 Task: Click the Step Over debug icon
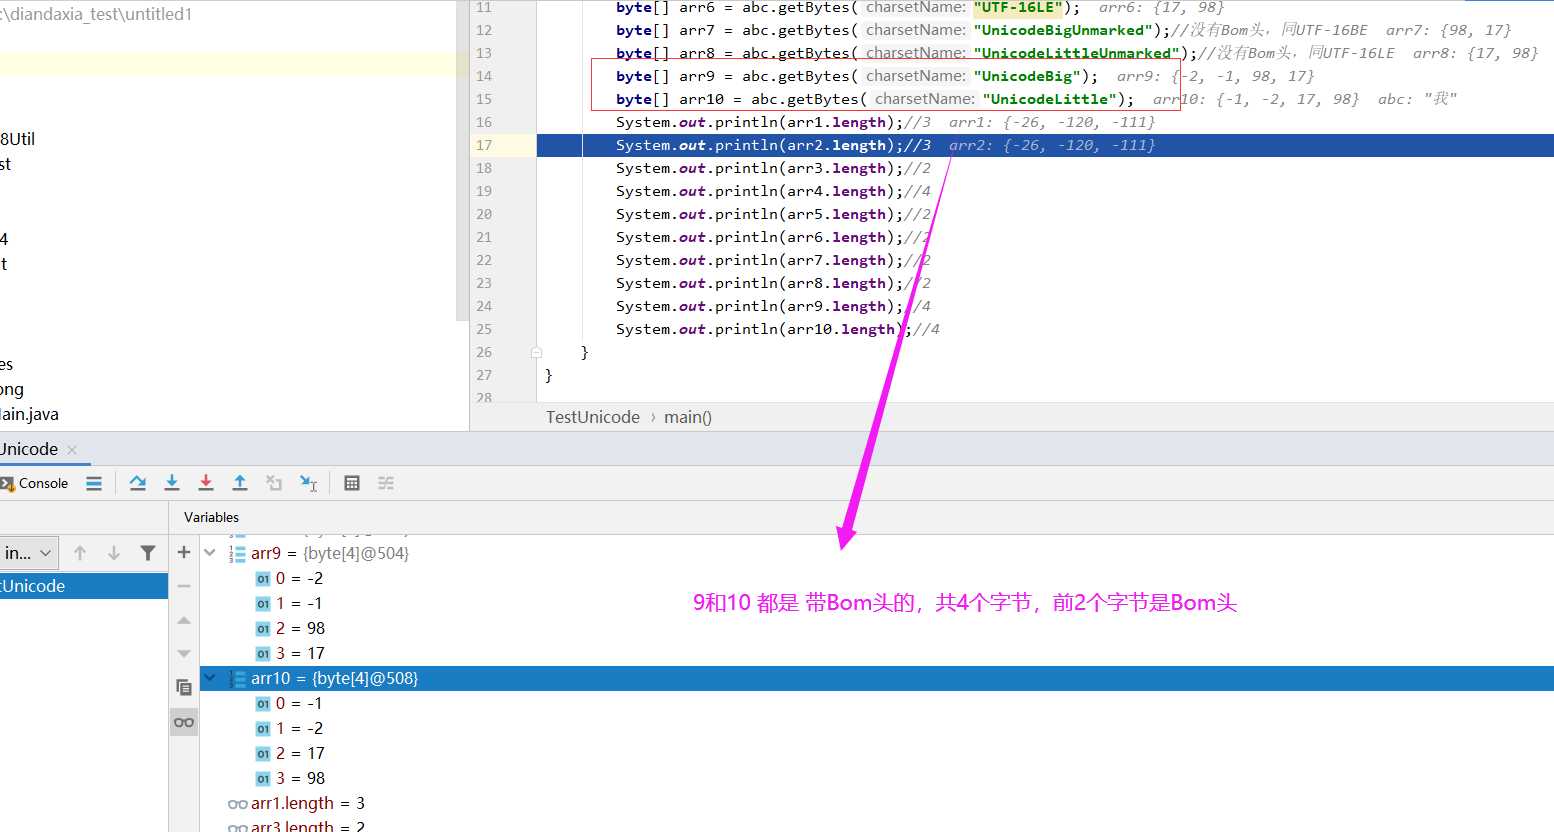click(x=138, y=483)
